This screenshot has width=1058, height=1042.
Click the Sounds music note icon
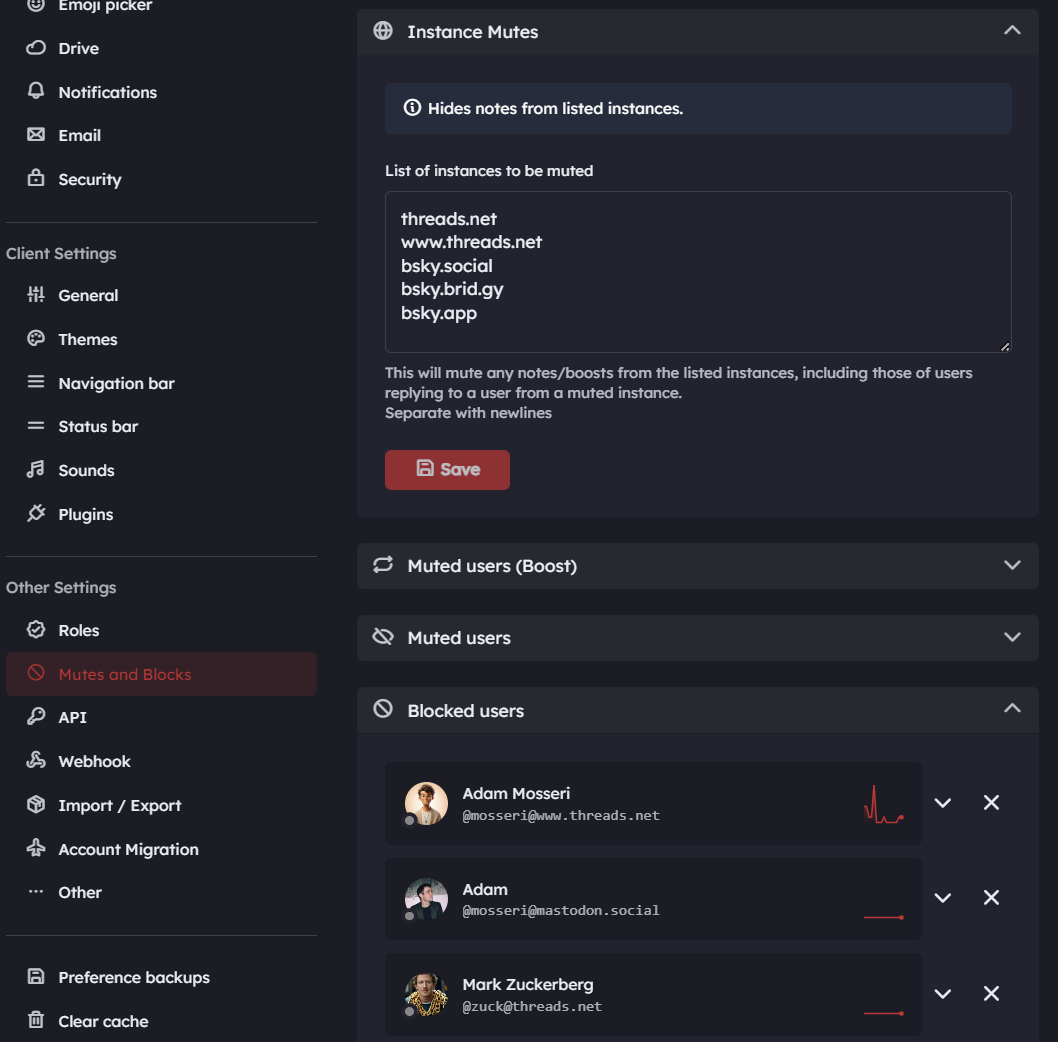pos(36,470)
